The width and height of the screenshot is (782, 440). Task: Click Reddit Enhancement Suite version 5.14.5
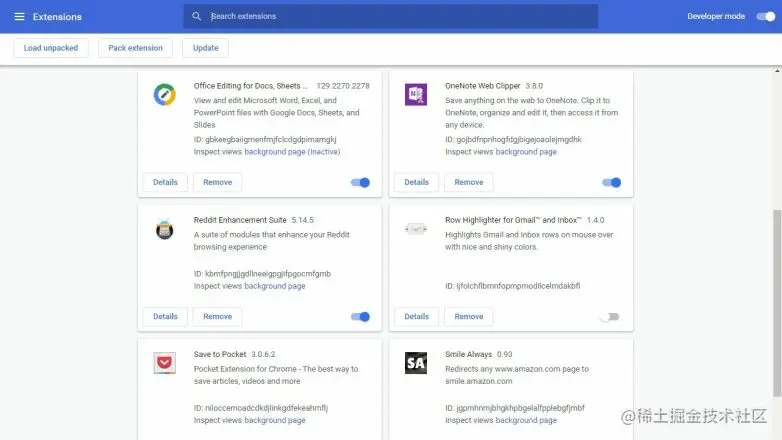point(302,220)
